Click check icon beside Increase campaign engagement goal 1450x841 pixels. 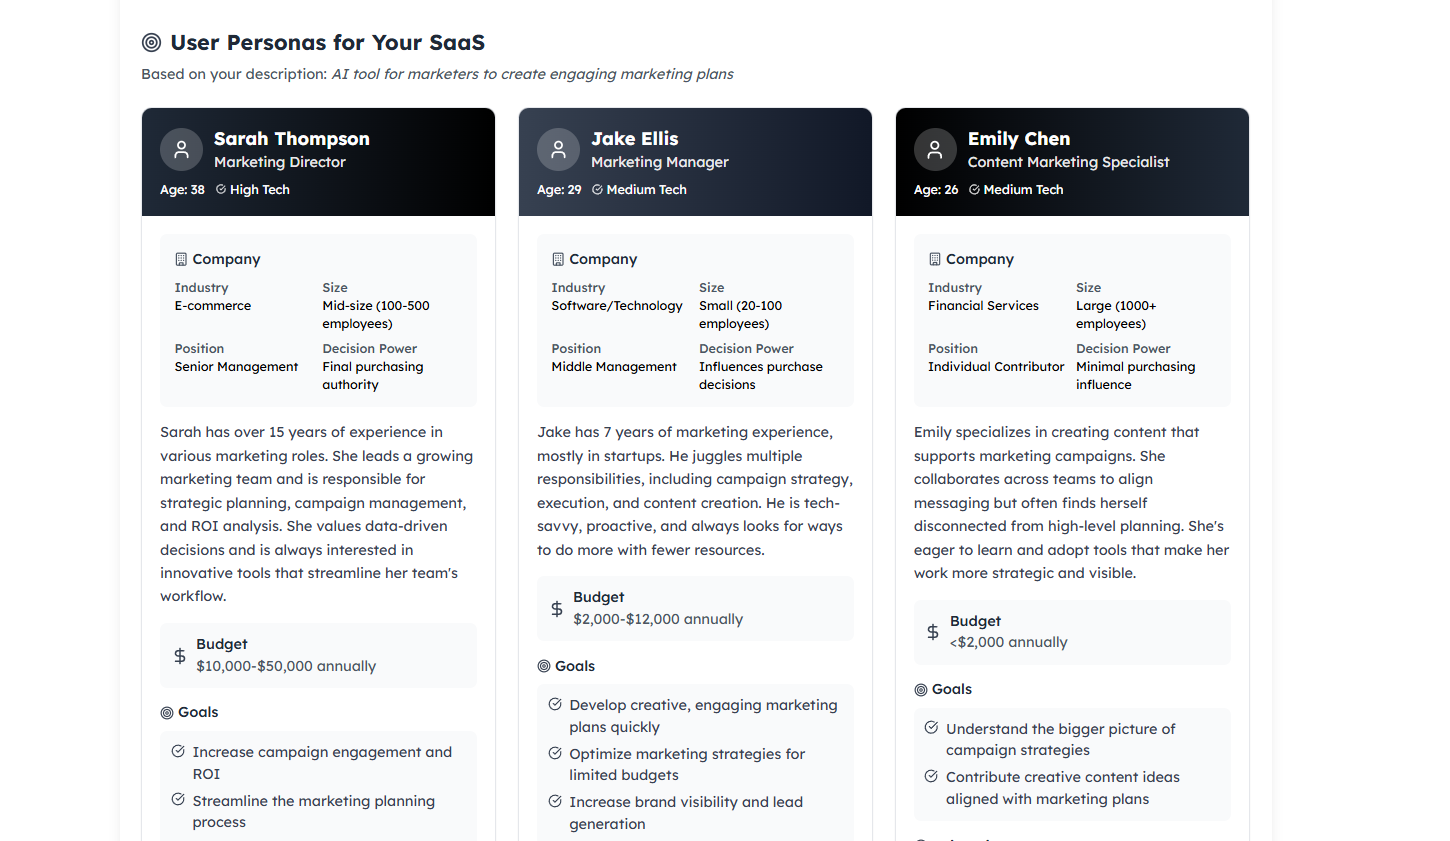tap(178, 751)
